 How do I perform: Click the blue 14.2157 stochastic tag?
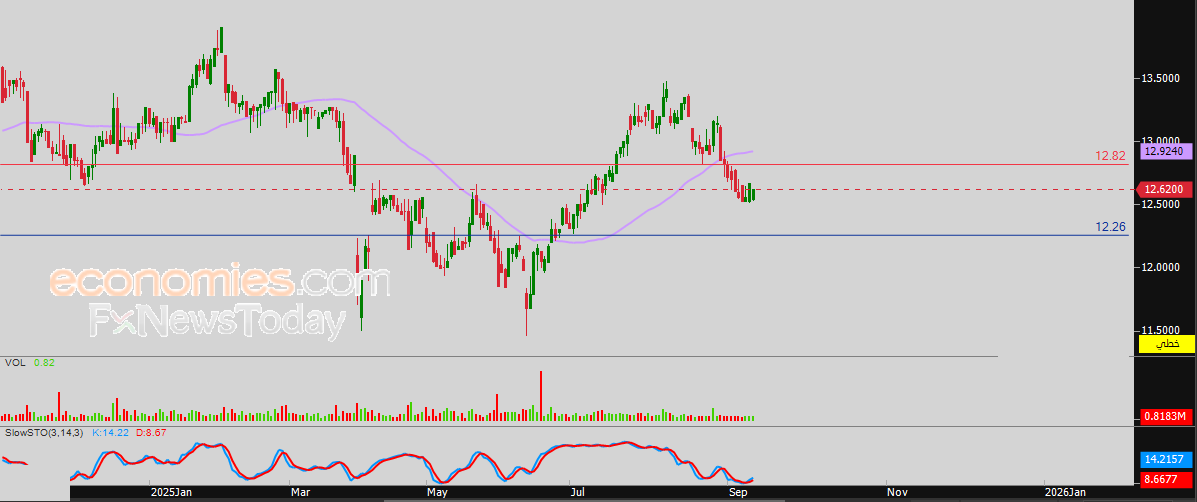[x=1166, y=460]
